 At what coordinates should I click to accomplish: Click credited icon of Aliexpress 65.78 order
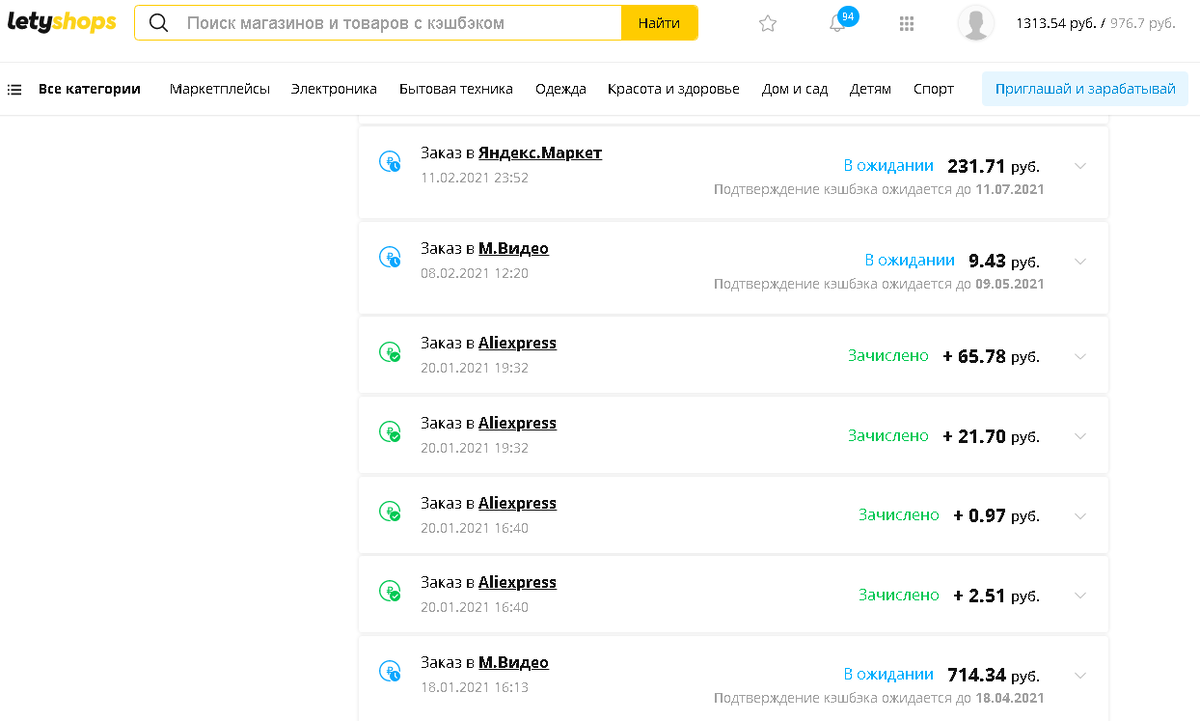point(390,352)
